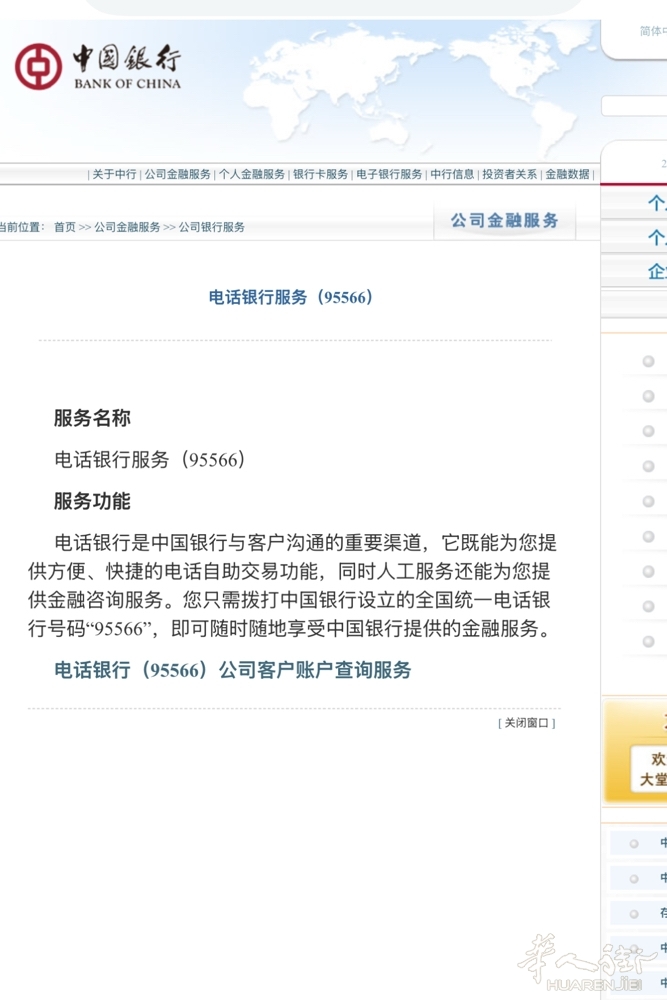Click the 服务名称 heading

[x=92, y=418]
